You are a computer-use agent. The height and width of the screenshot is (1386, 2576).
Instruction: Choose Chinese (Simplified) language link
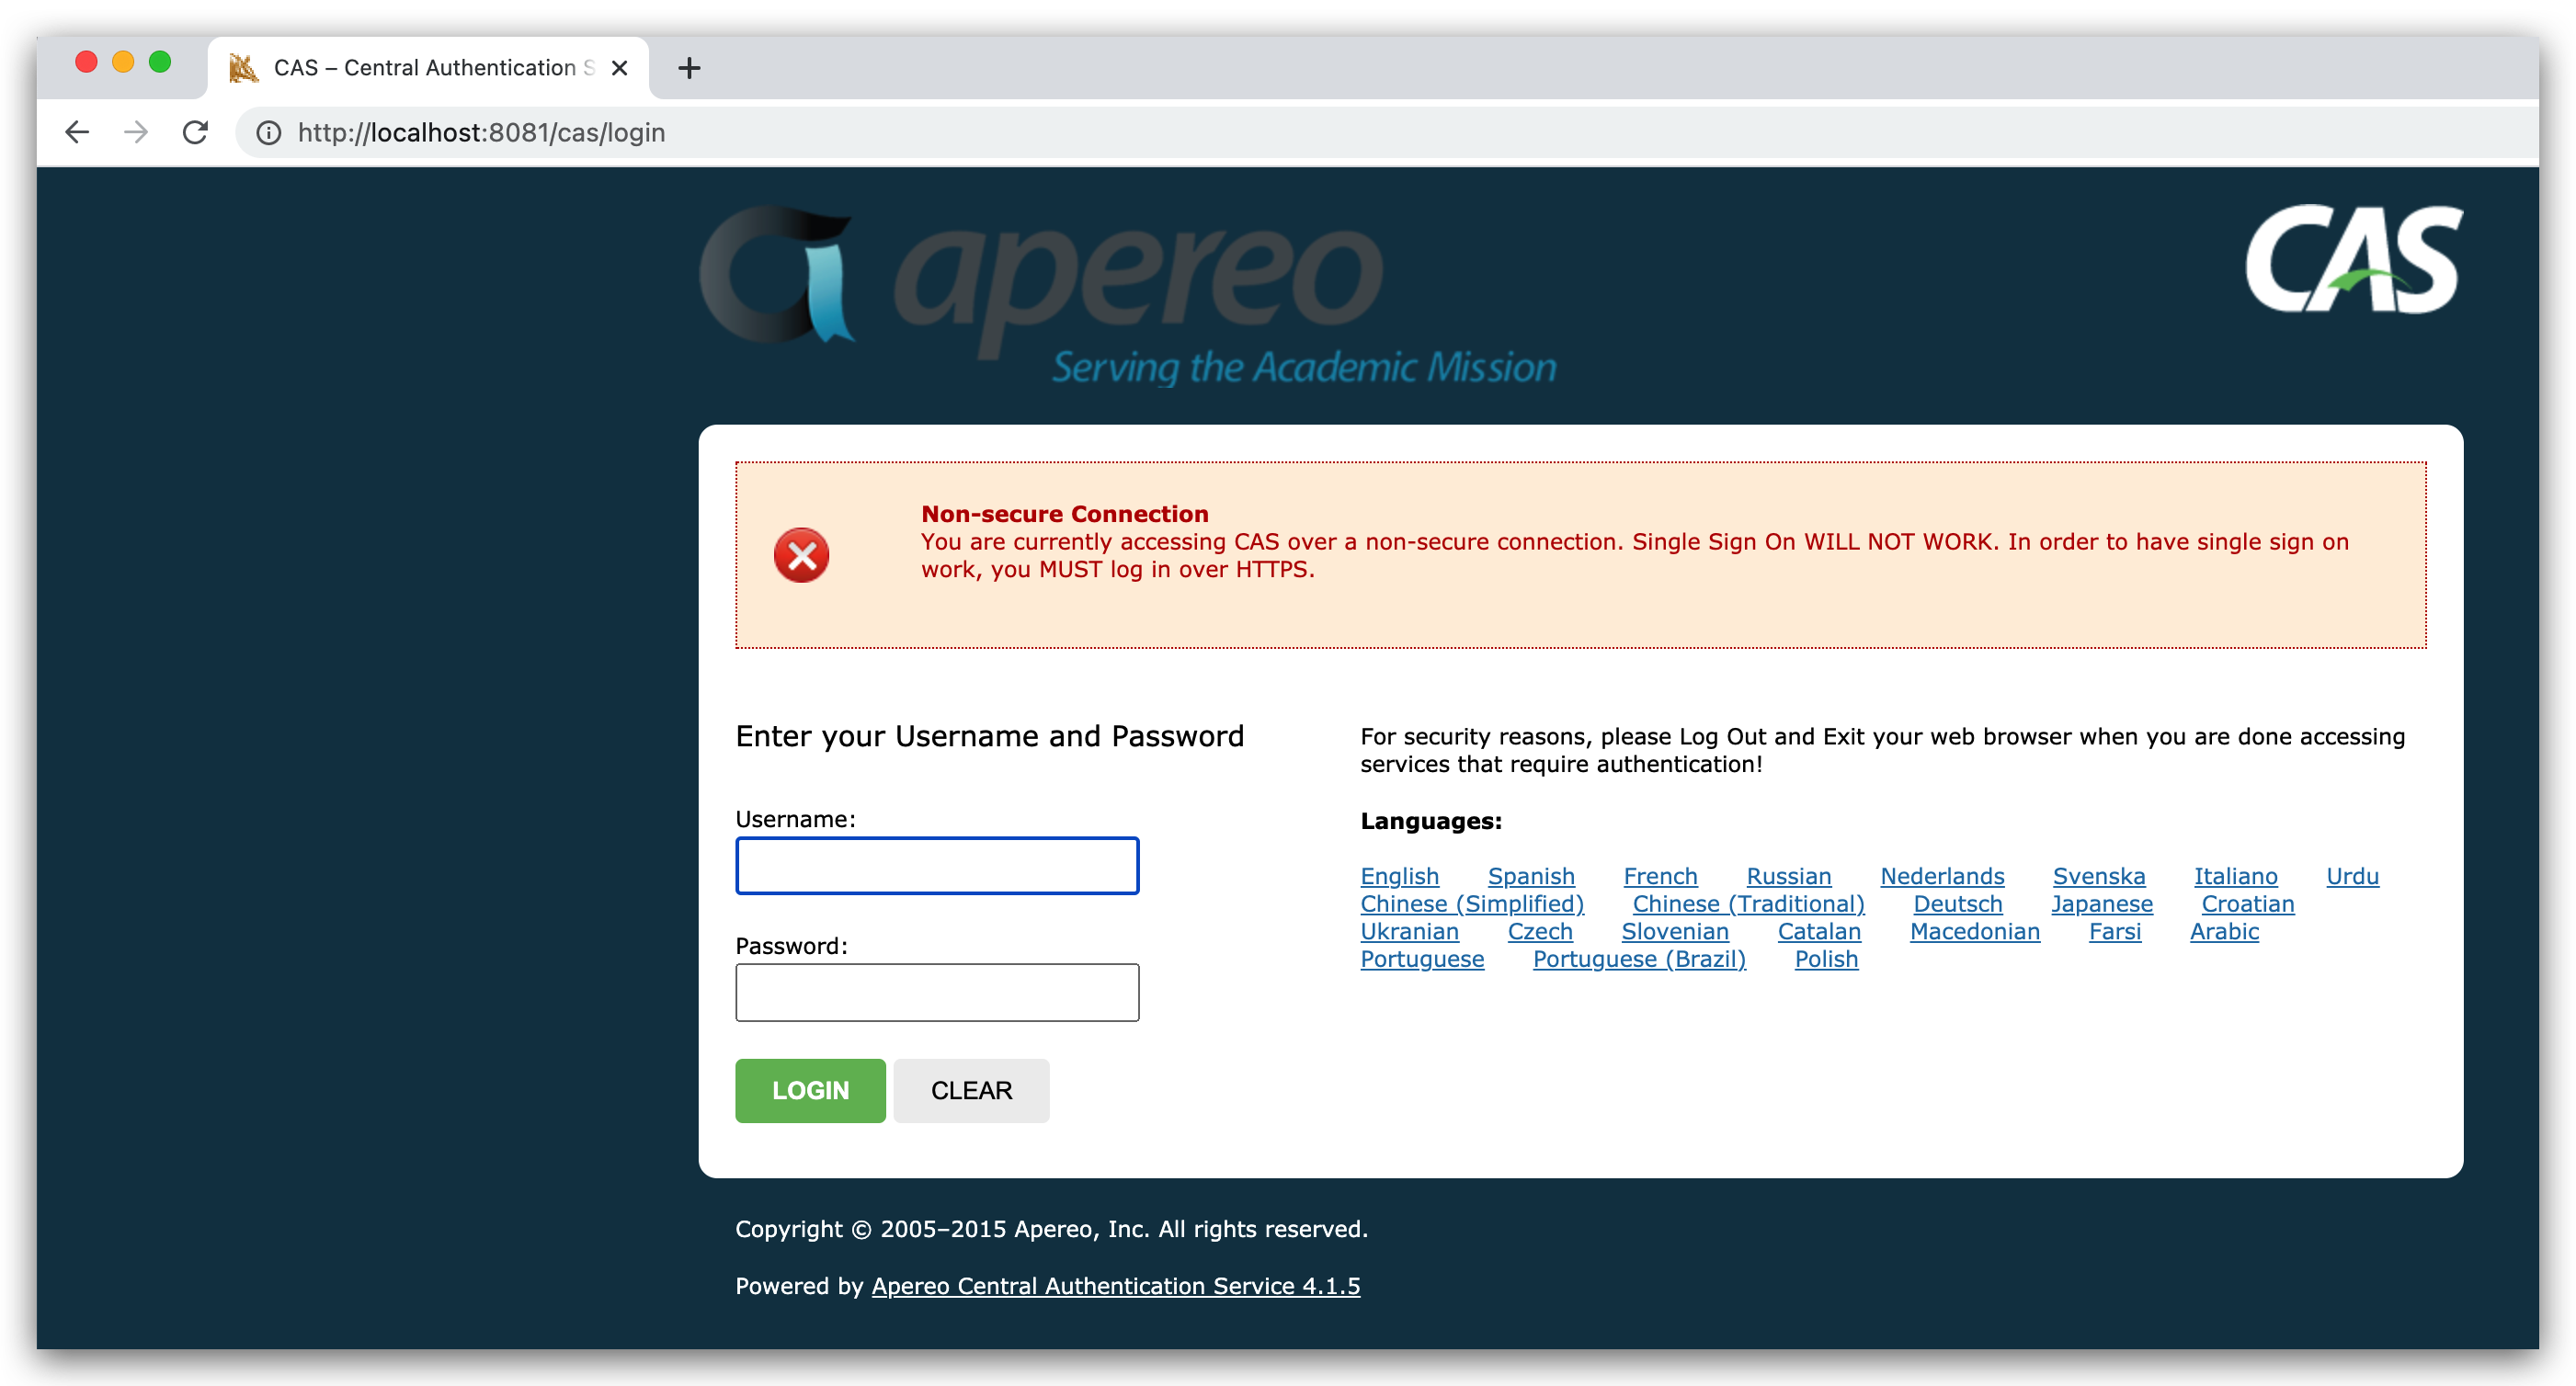1471,904
